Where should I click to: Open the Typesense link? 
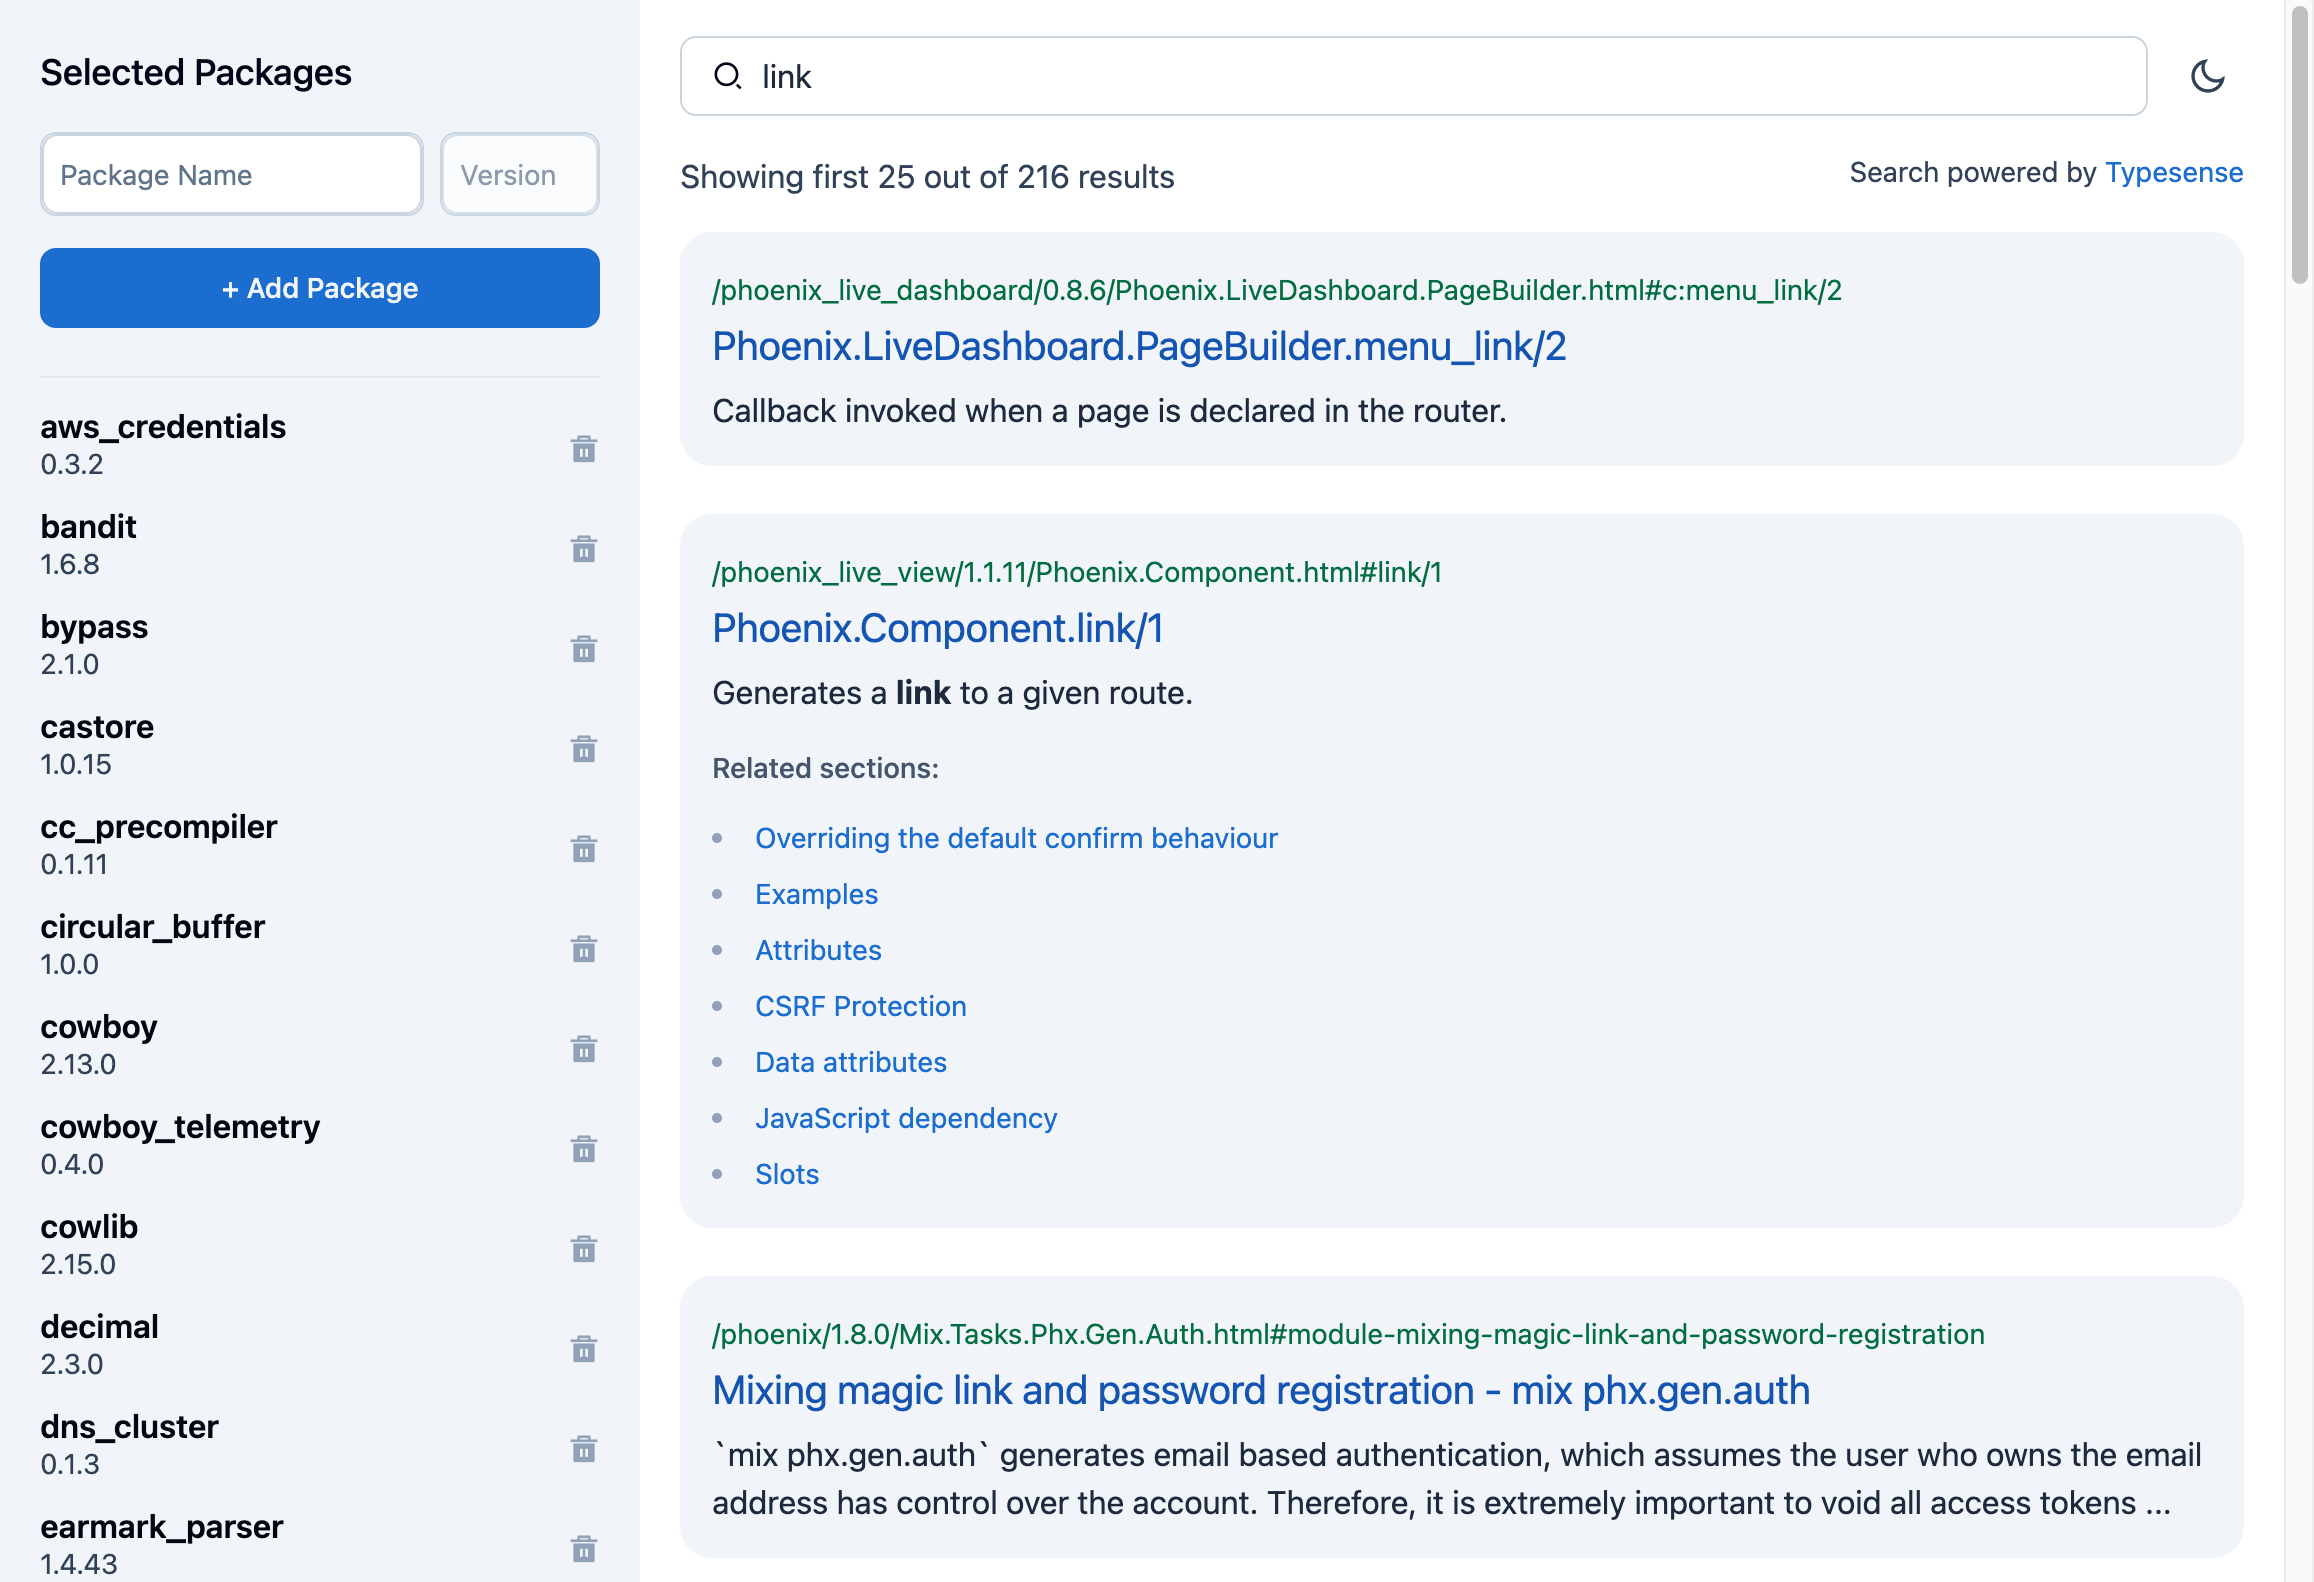click(2173, 173)
